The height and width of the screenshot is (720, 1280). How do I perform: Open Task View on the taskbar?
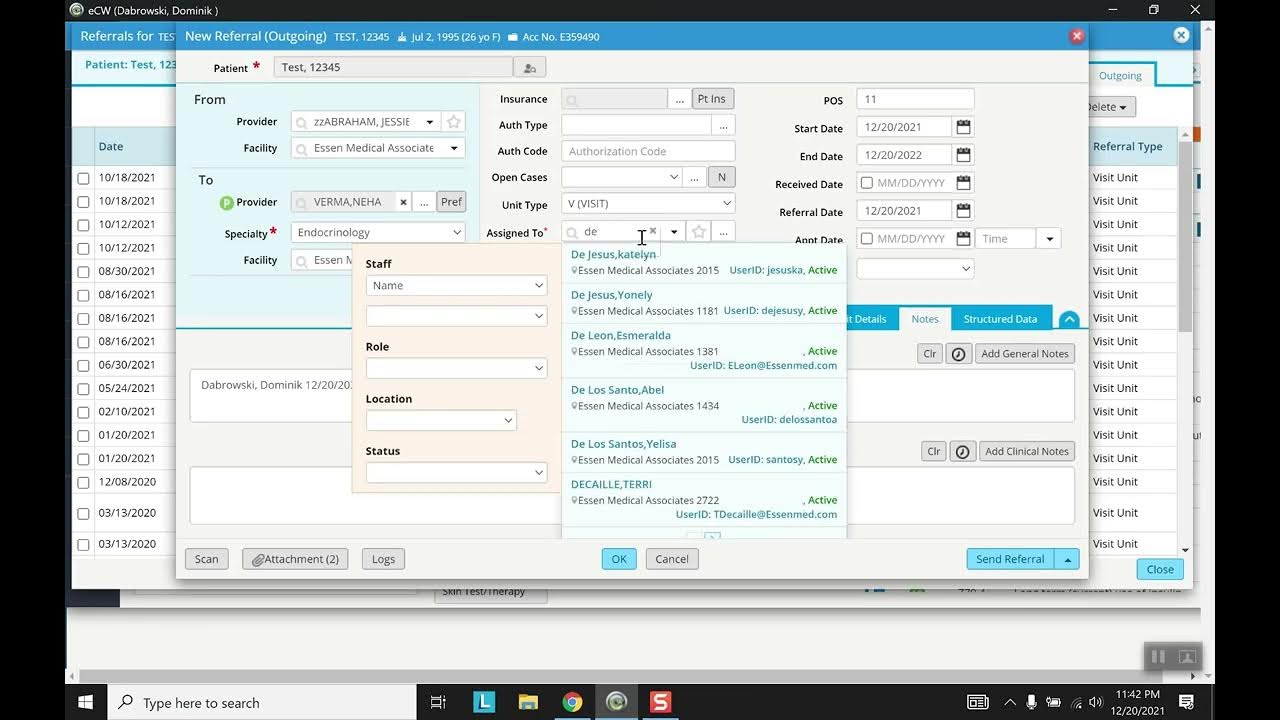coord(438,702)
